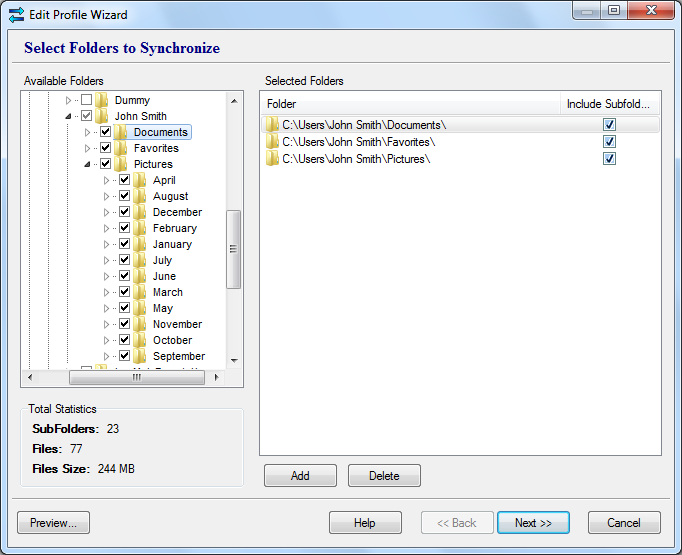Click folder icon for Pictures path row
Image resolution: width=682 pixels, height=555 pixels.
(x=272, y=159)
